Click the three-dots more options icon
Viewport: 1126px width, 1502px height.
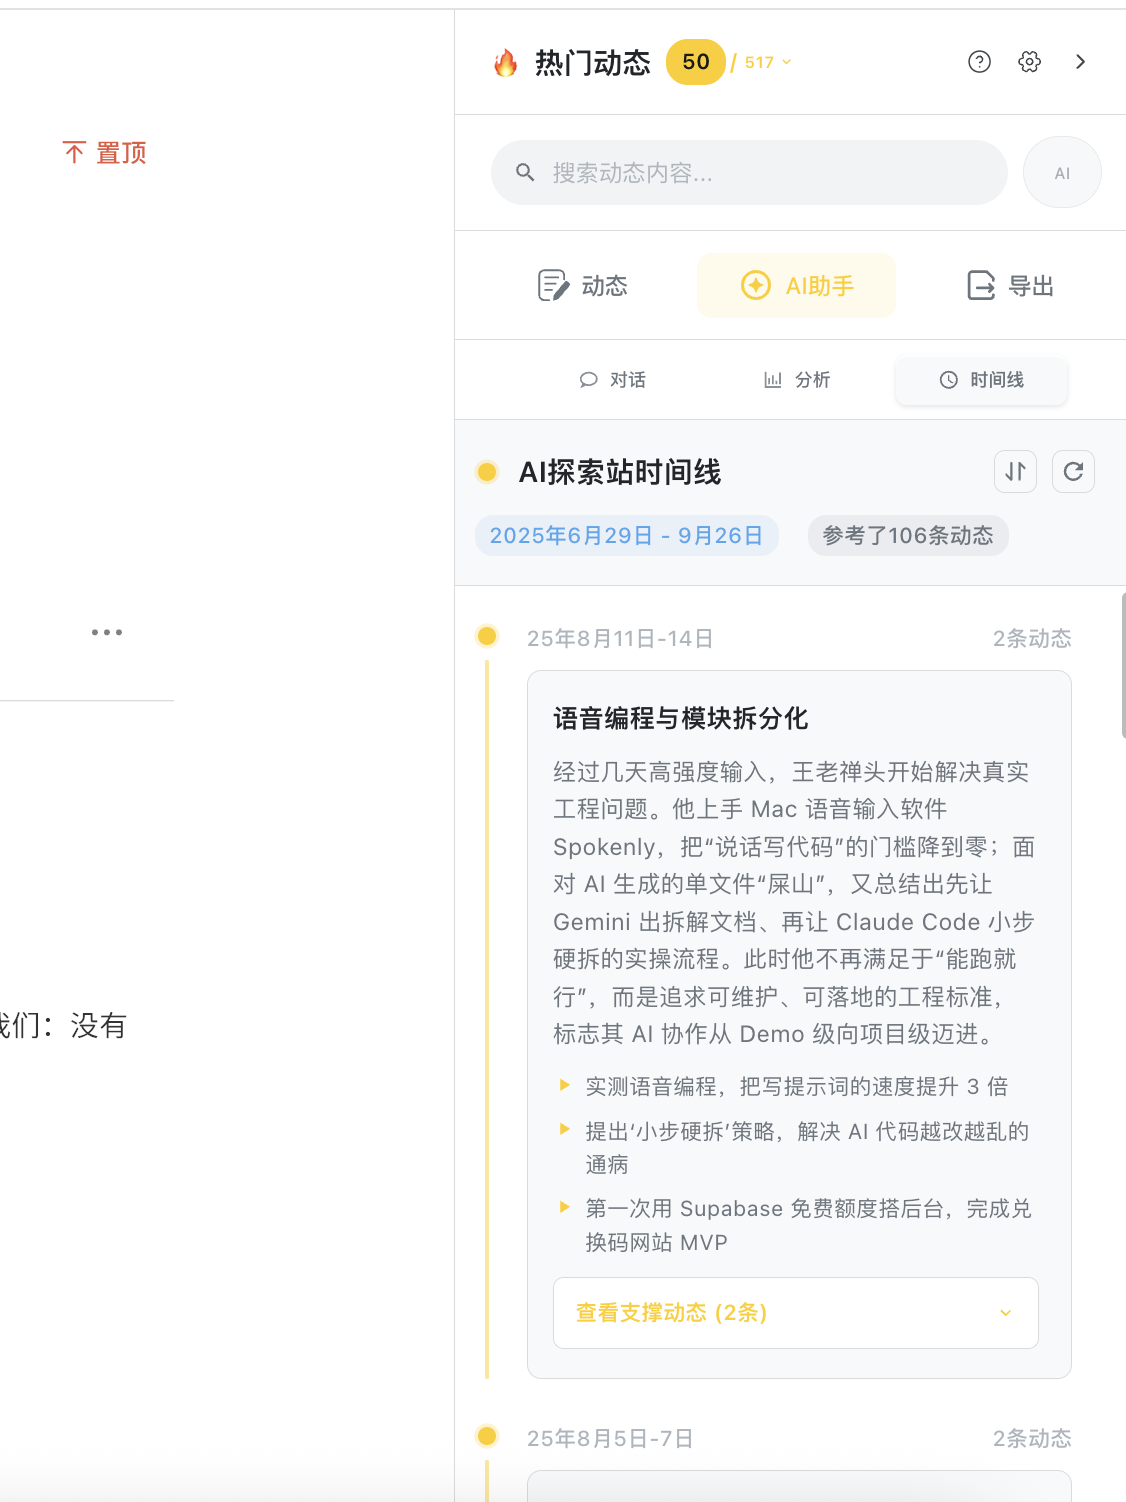coord(107,632)
